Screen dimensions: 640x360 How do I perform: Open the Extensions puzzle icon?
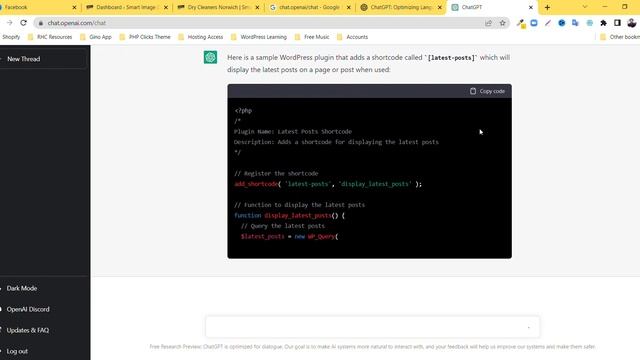pyautogui.click(x=603, y=23)
